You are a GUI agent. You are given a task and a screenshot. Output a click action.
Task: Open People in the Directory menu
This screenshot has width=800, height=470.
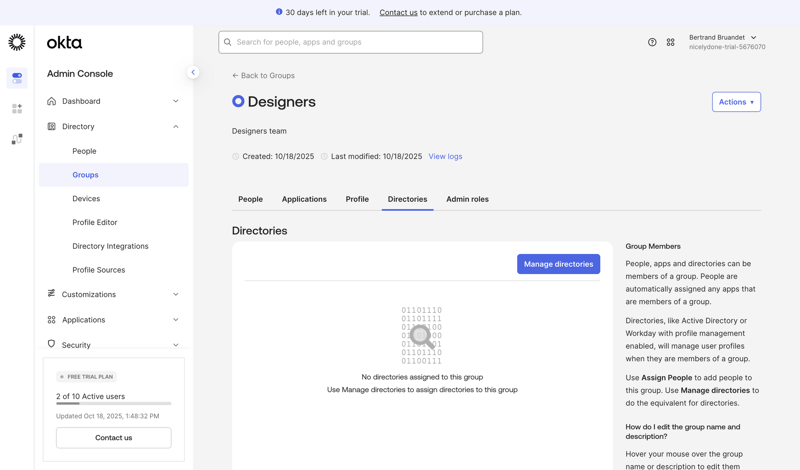[84, 151]
